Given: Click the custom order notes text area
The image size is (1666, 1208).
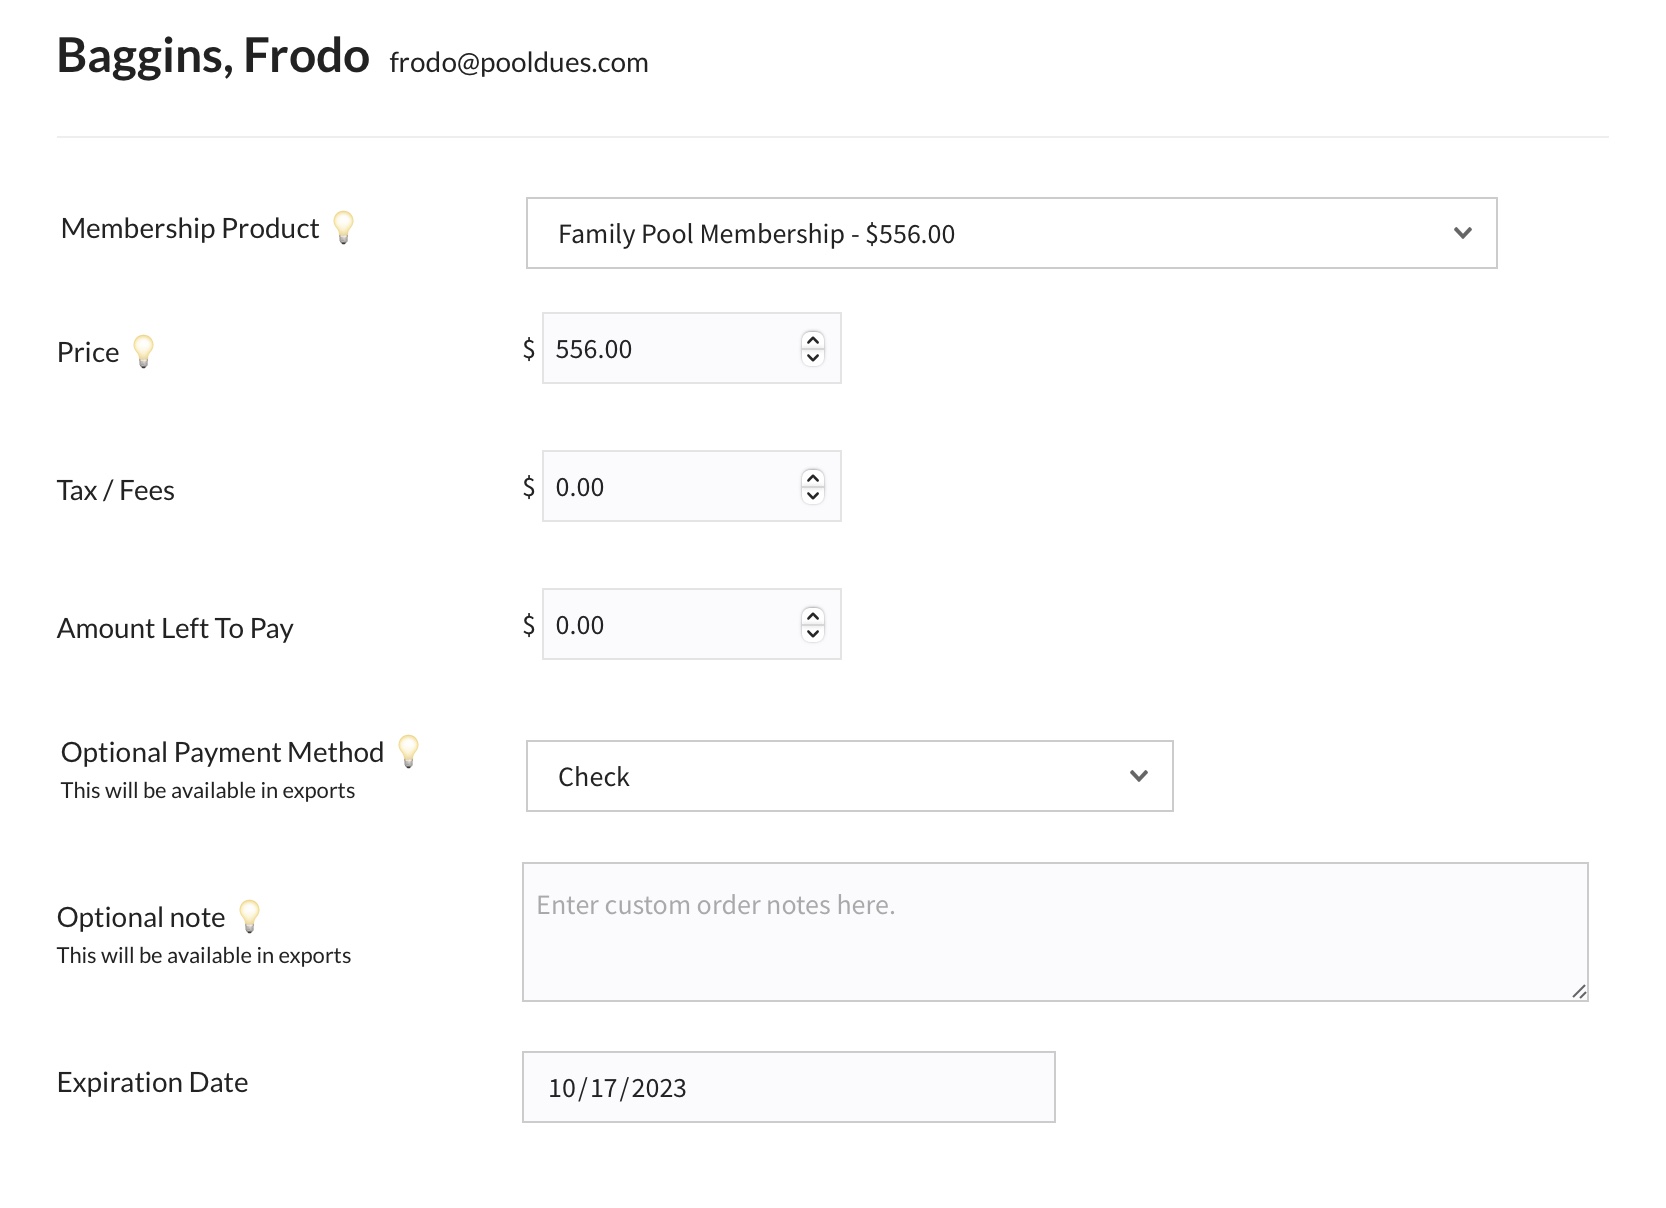Looking at the screenshot, I should (1054, 932).
